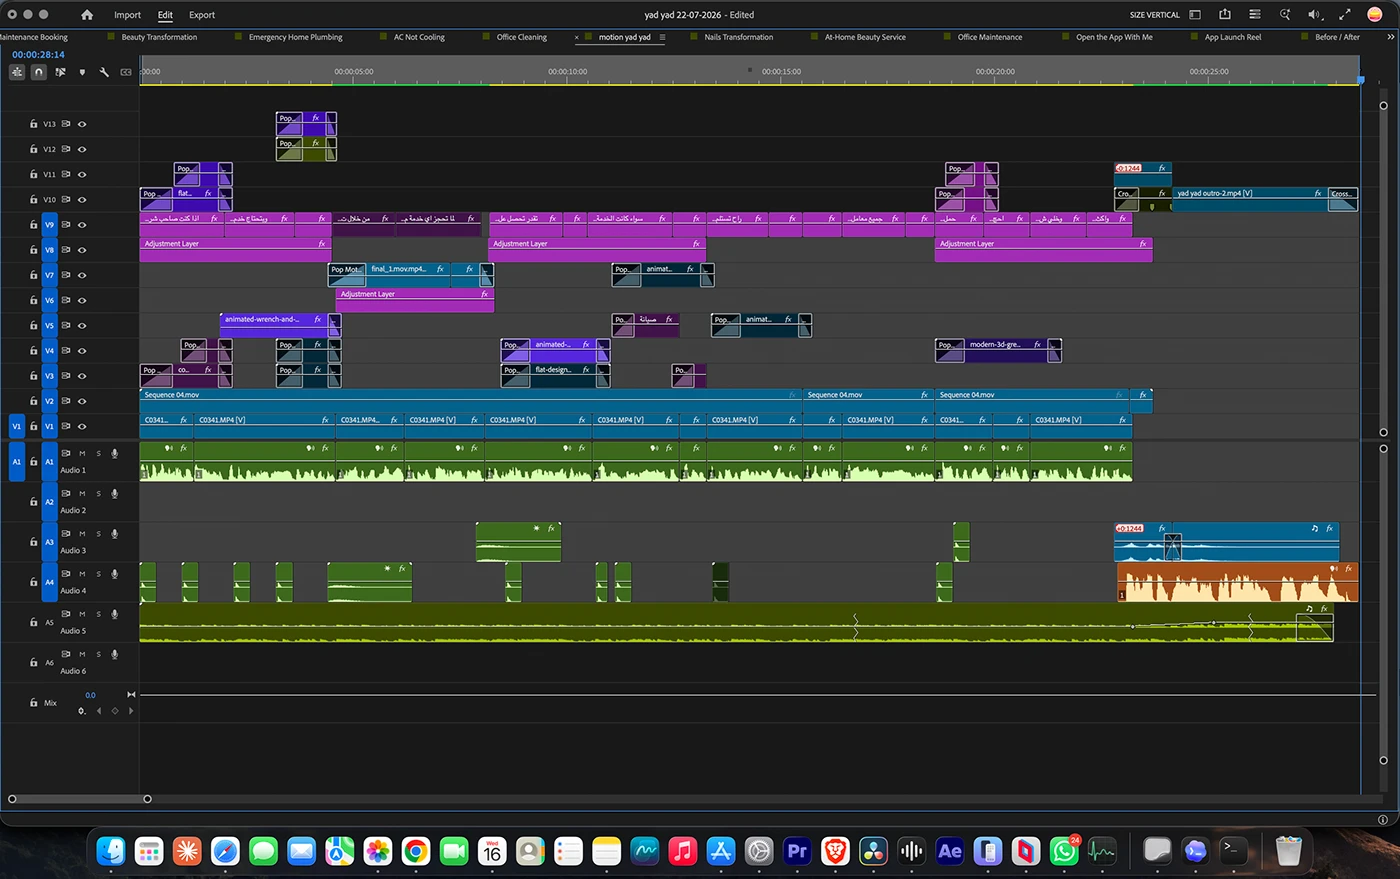This screenshot has width=1400, height=879.
Task: Open the Progress Dashboard list icon
Action: click(1255, 15)
